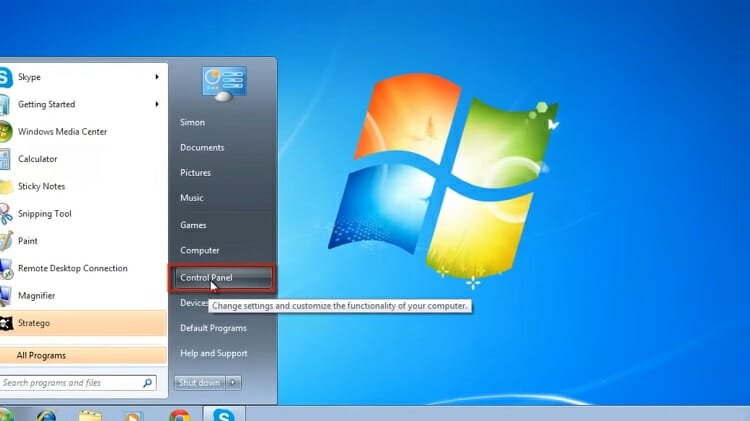Expand the Skype jump list arrow
750x421 pixels.
[x=157, y=77]
